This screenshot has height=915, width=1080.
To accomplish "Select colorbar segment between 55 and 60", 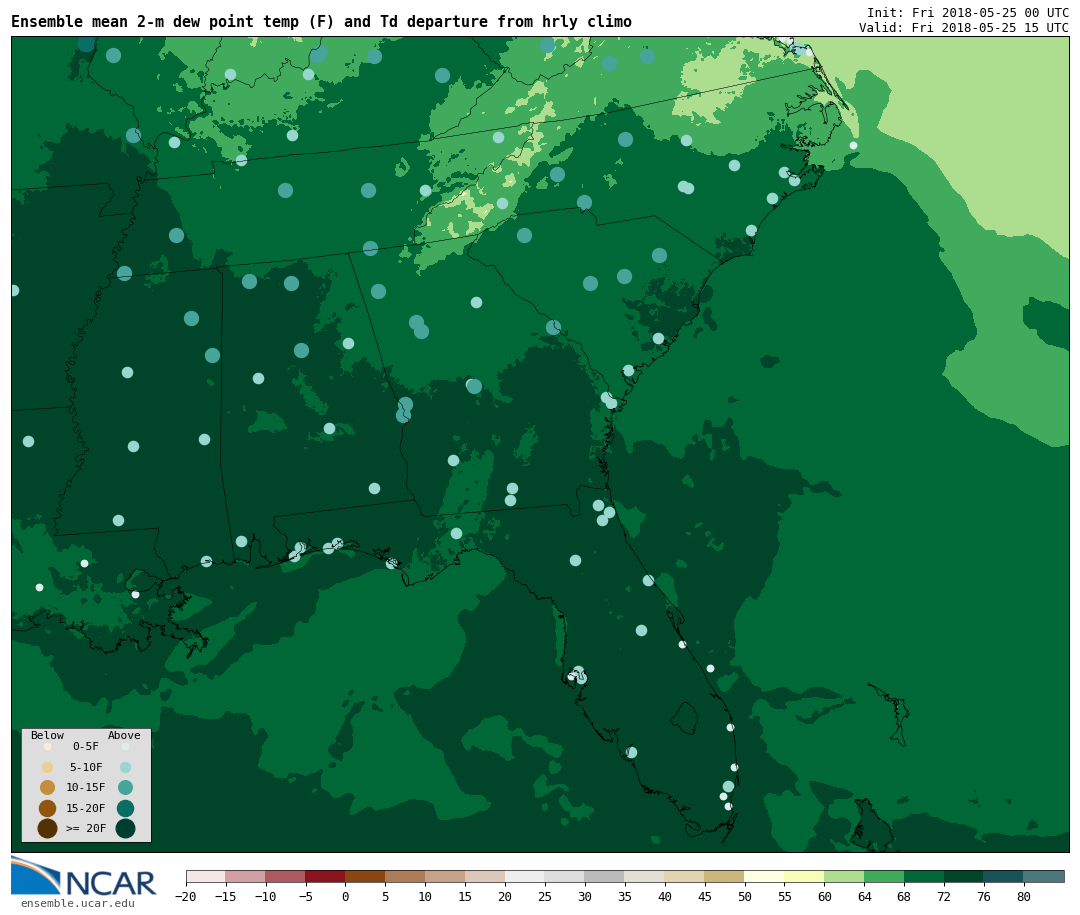I will tap(805, 876).
